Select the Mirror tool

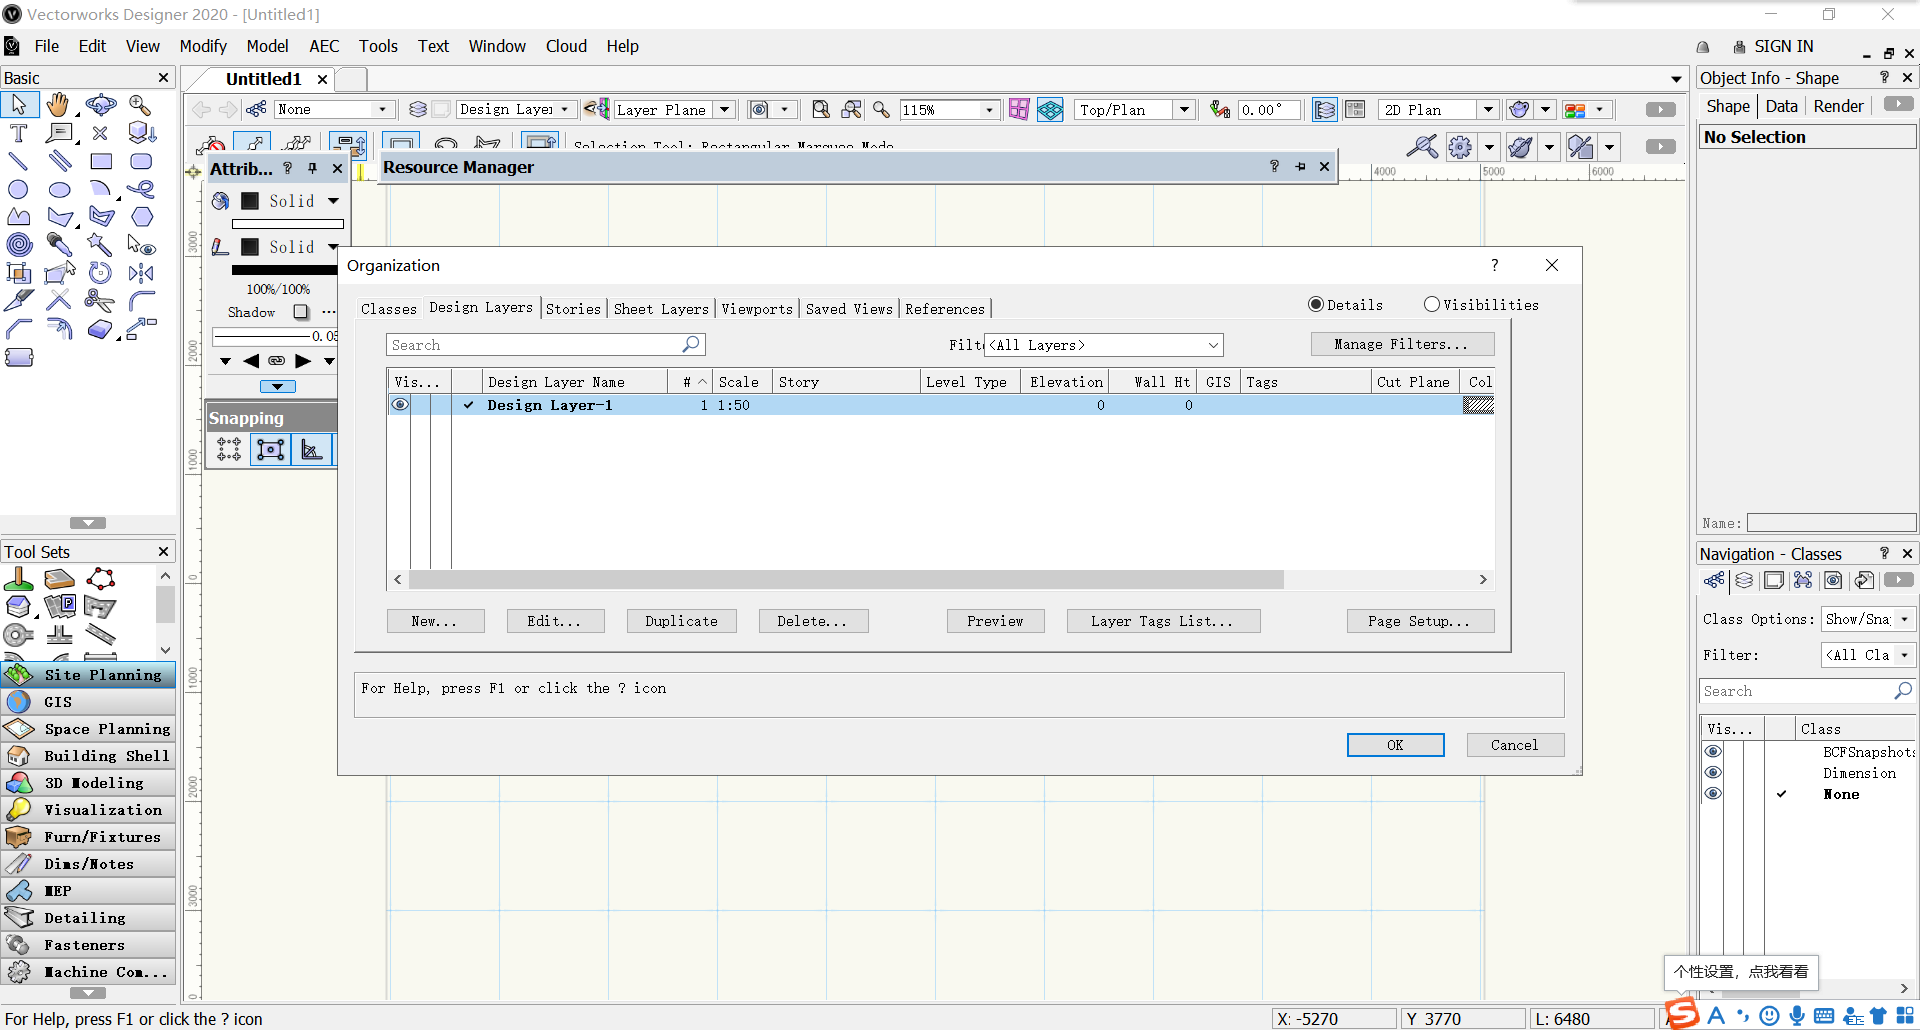pos(141,272)
